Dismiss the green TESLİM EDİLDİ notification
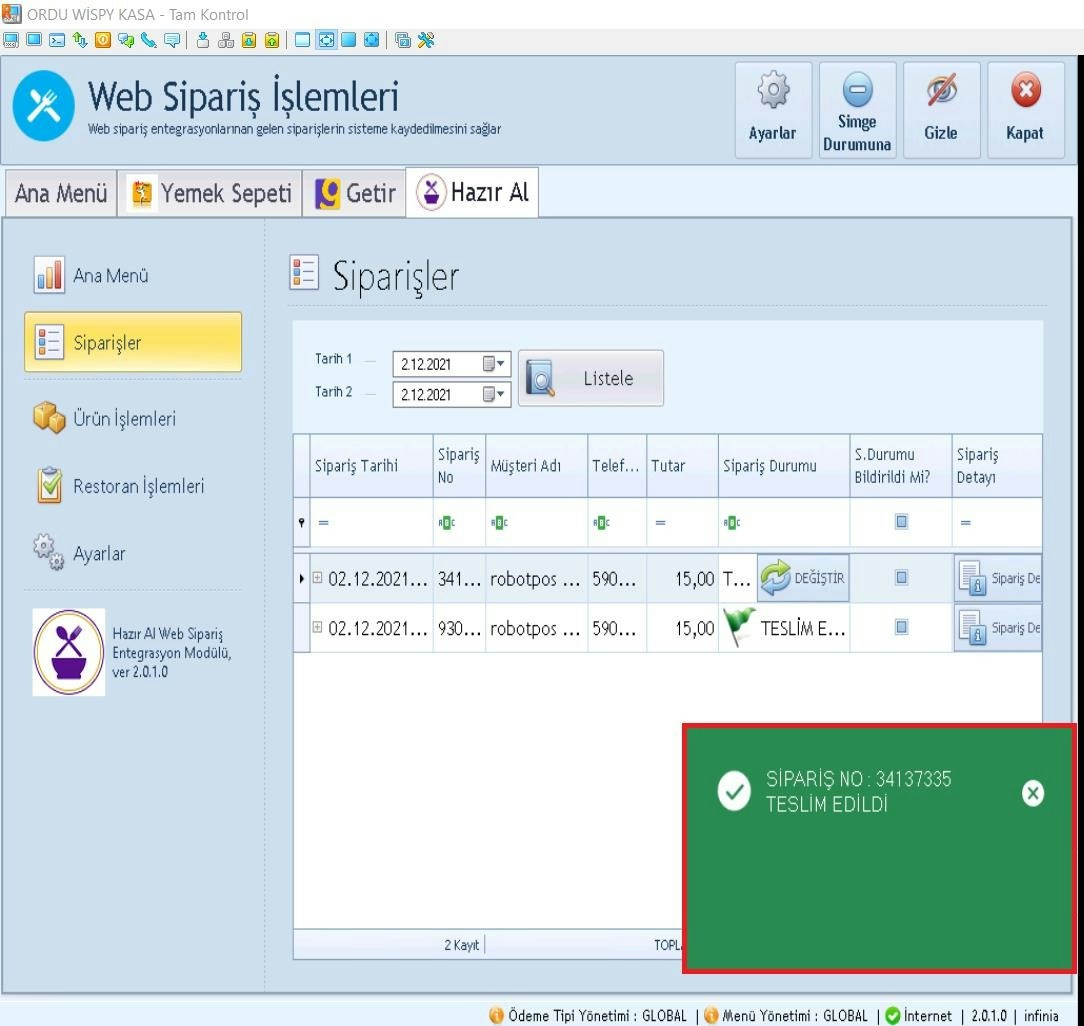The height and width of the screenshot is (1026, 1084). pyautogui.click(x=1033, y=793)
